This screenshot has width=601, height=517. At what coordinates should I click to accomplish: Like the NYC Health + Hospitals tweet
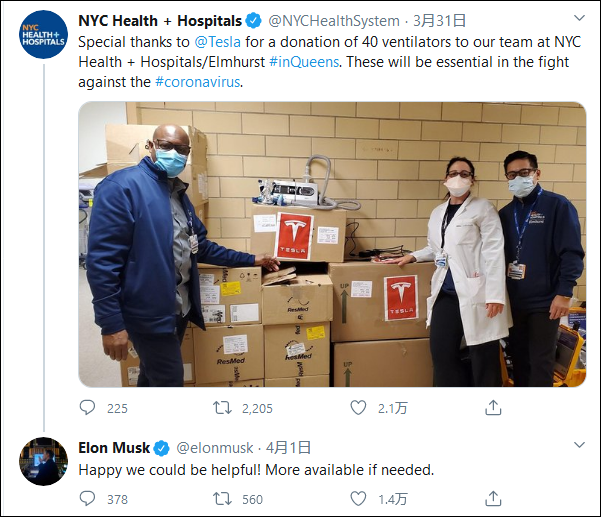click(x=358, y=407)
